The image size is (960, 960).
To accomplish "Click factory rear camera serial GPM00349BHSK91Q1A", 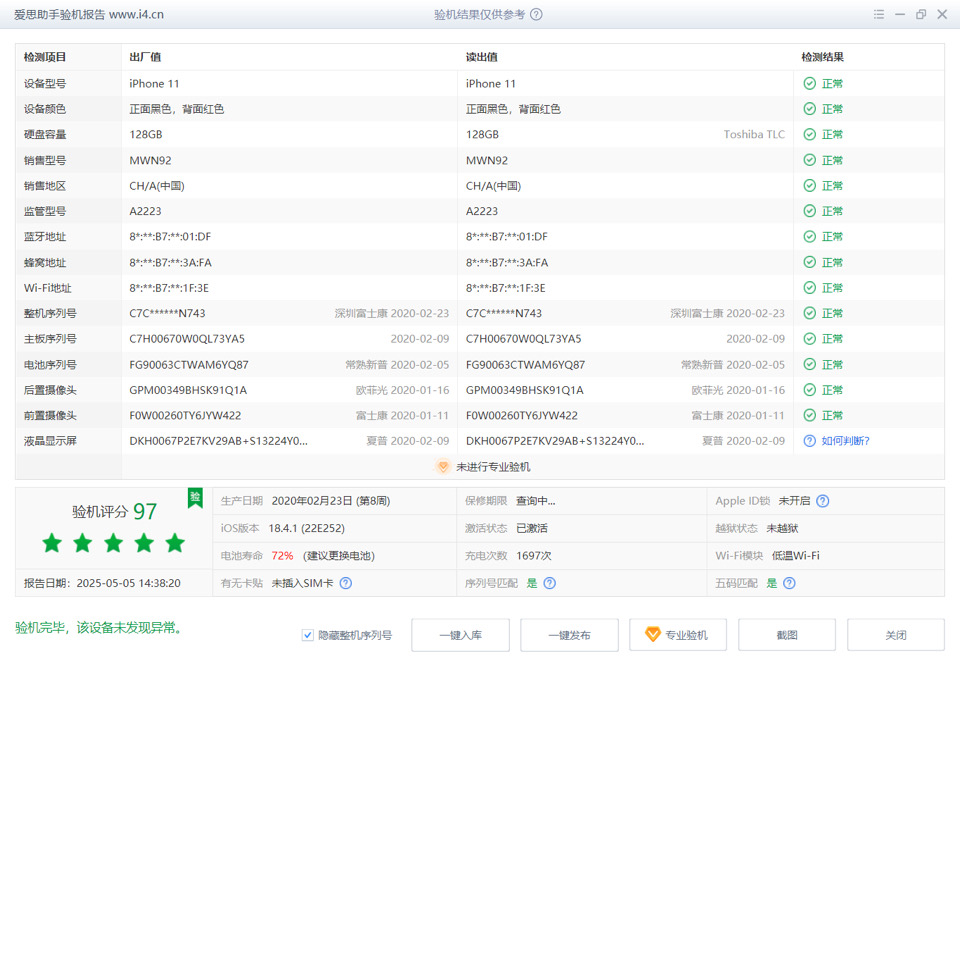I will click(188, 390).
